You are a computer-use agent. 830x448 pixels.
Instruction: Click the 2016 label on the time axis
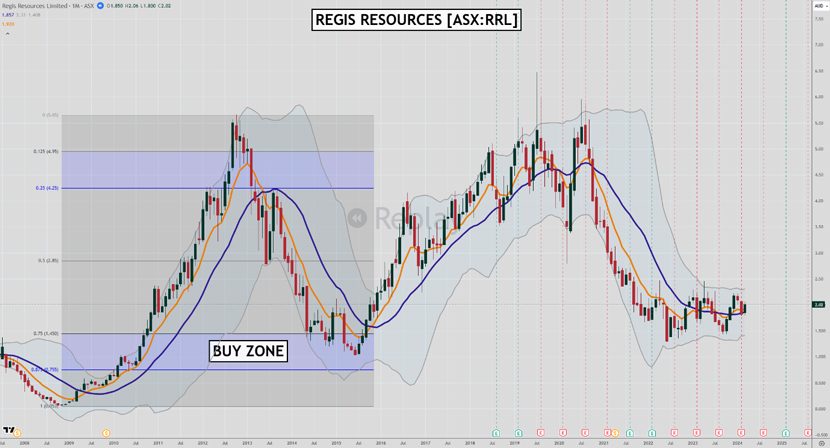click(x=381, y=443)
